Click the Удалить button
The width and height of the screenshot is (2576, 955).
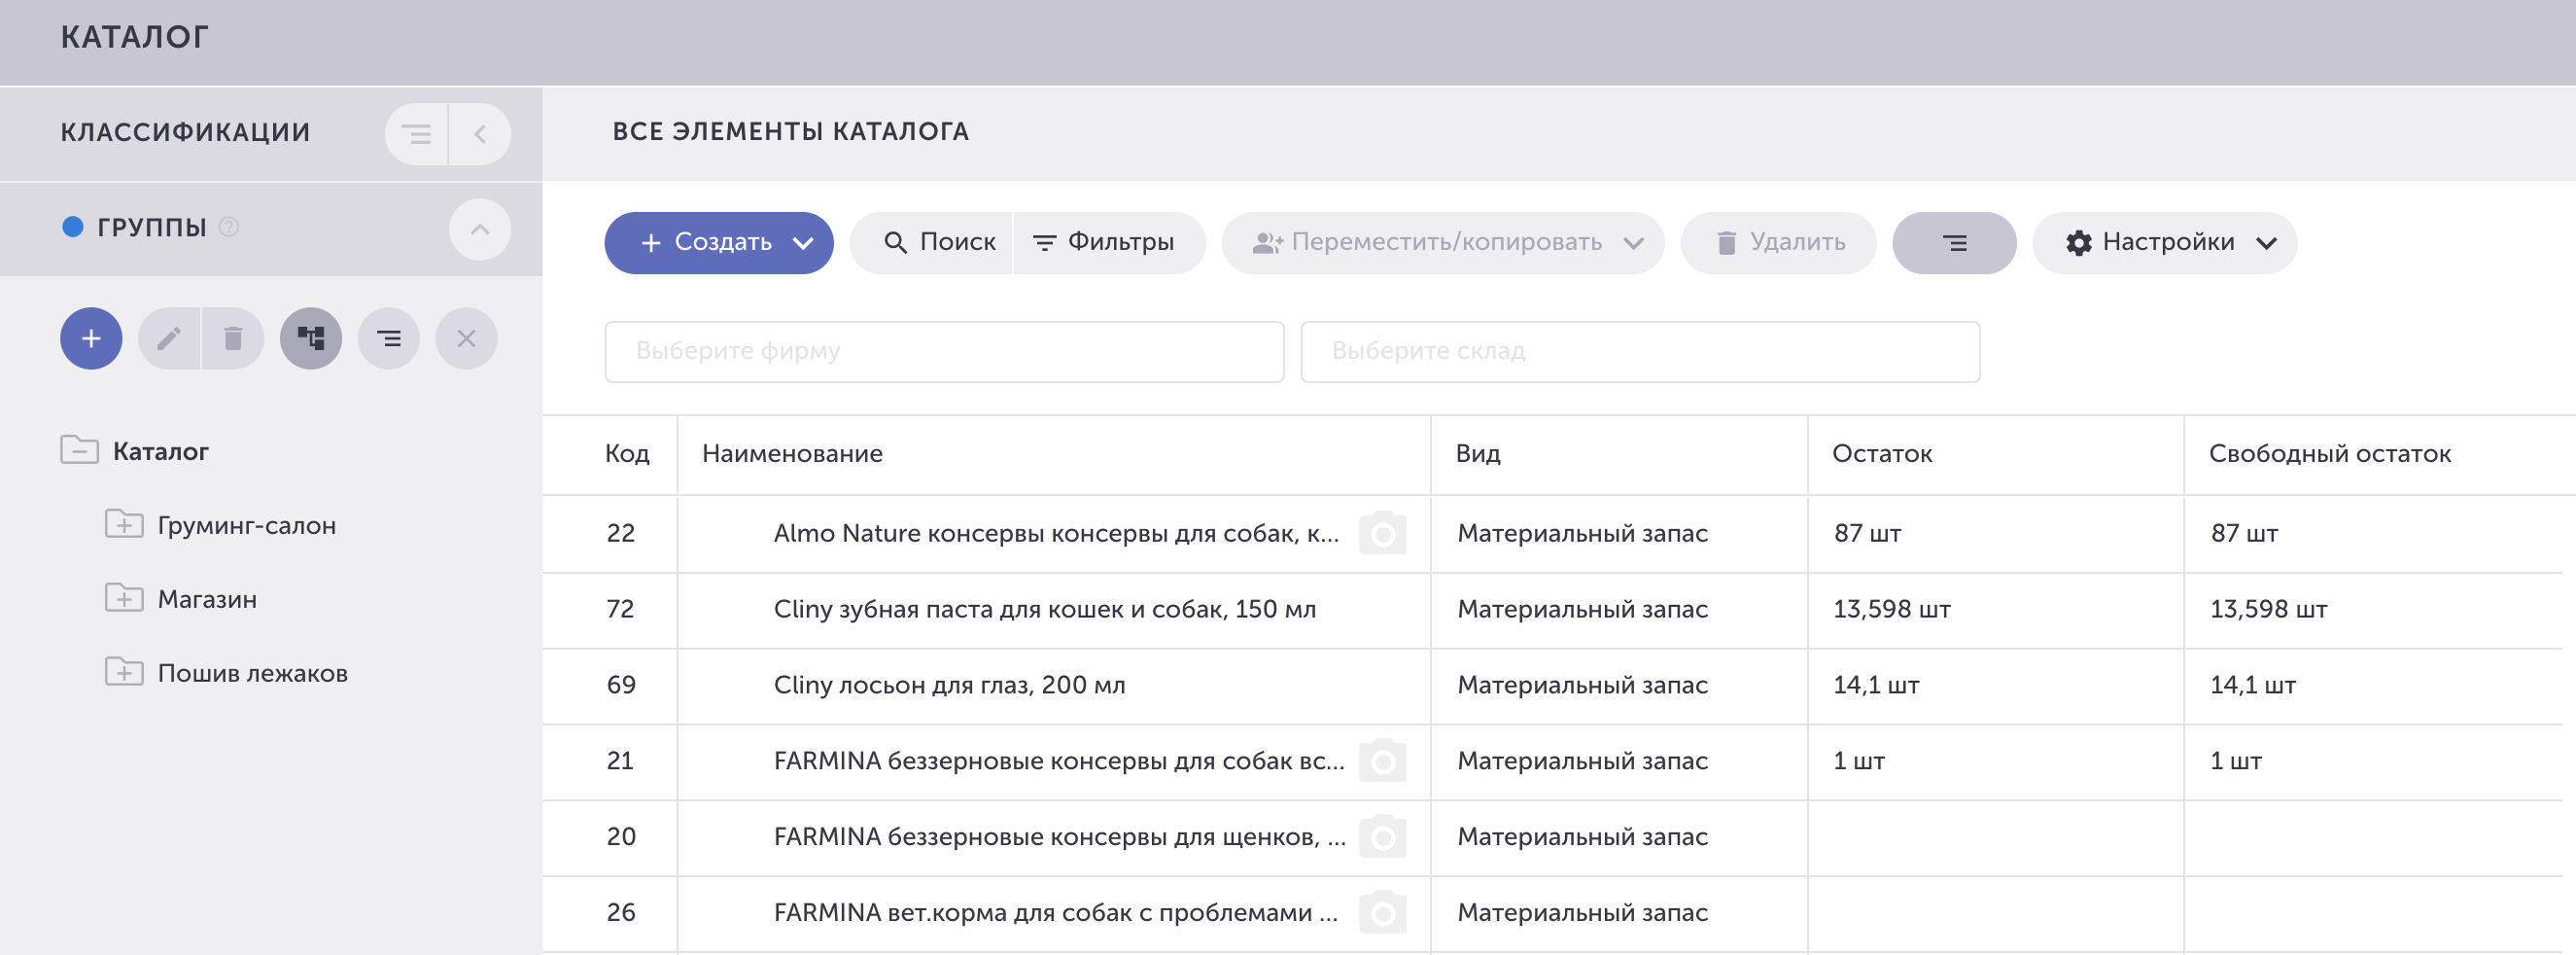(x=1778, y=243)
